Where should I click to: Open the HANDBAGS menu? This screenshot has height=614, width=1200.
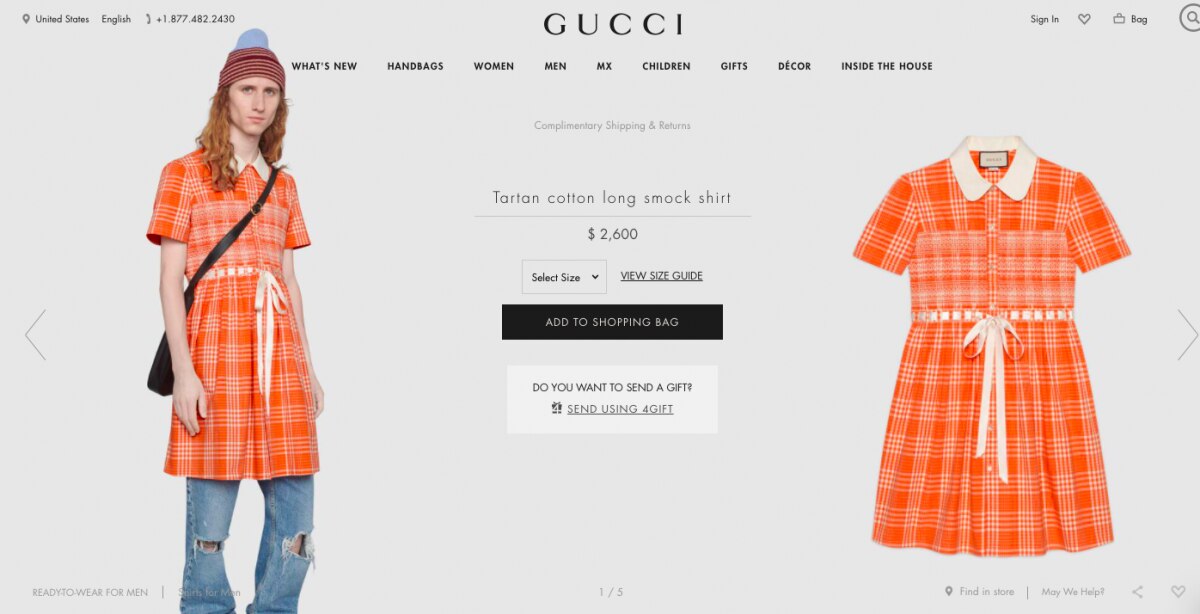click(x=415, y=66)
